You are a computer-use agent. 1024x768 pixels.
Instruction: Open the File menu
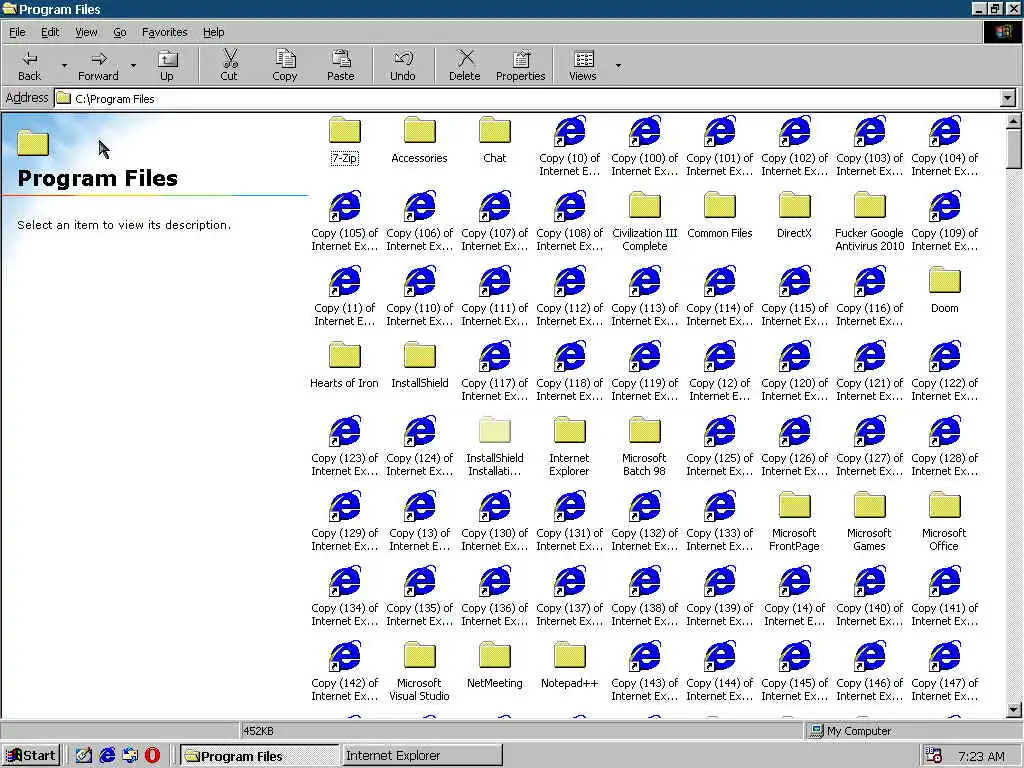coord(17,32)
